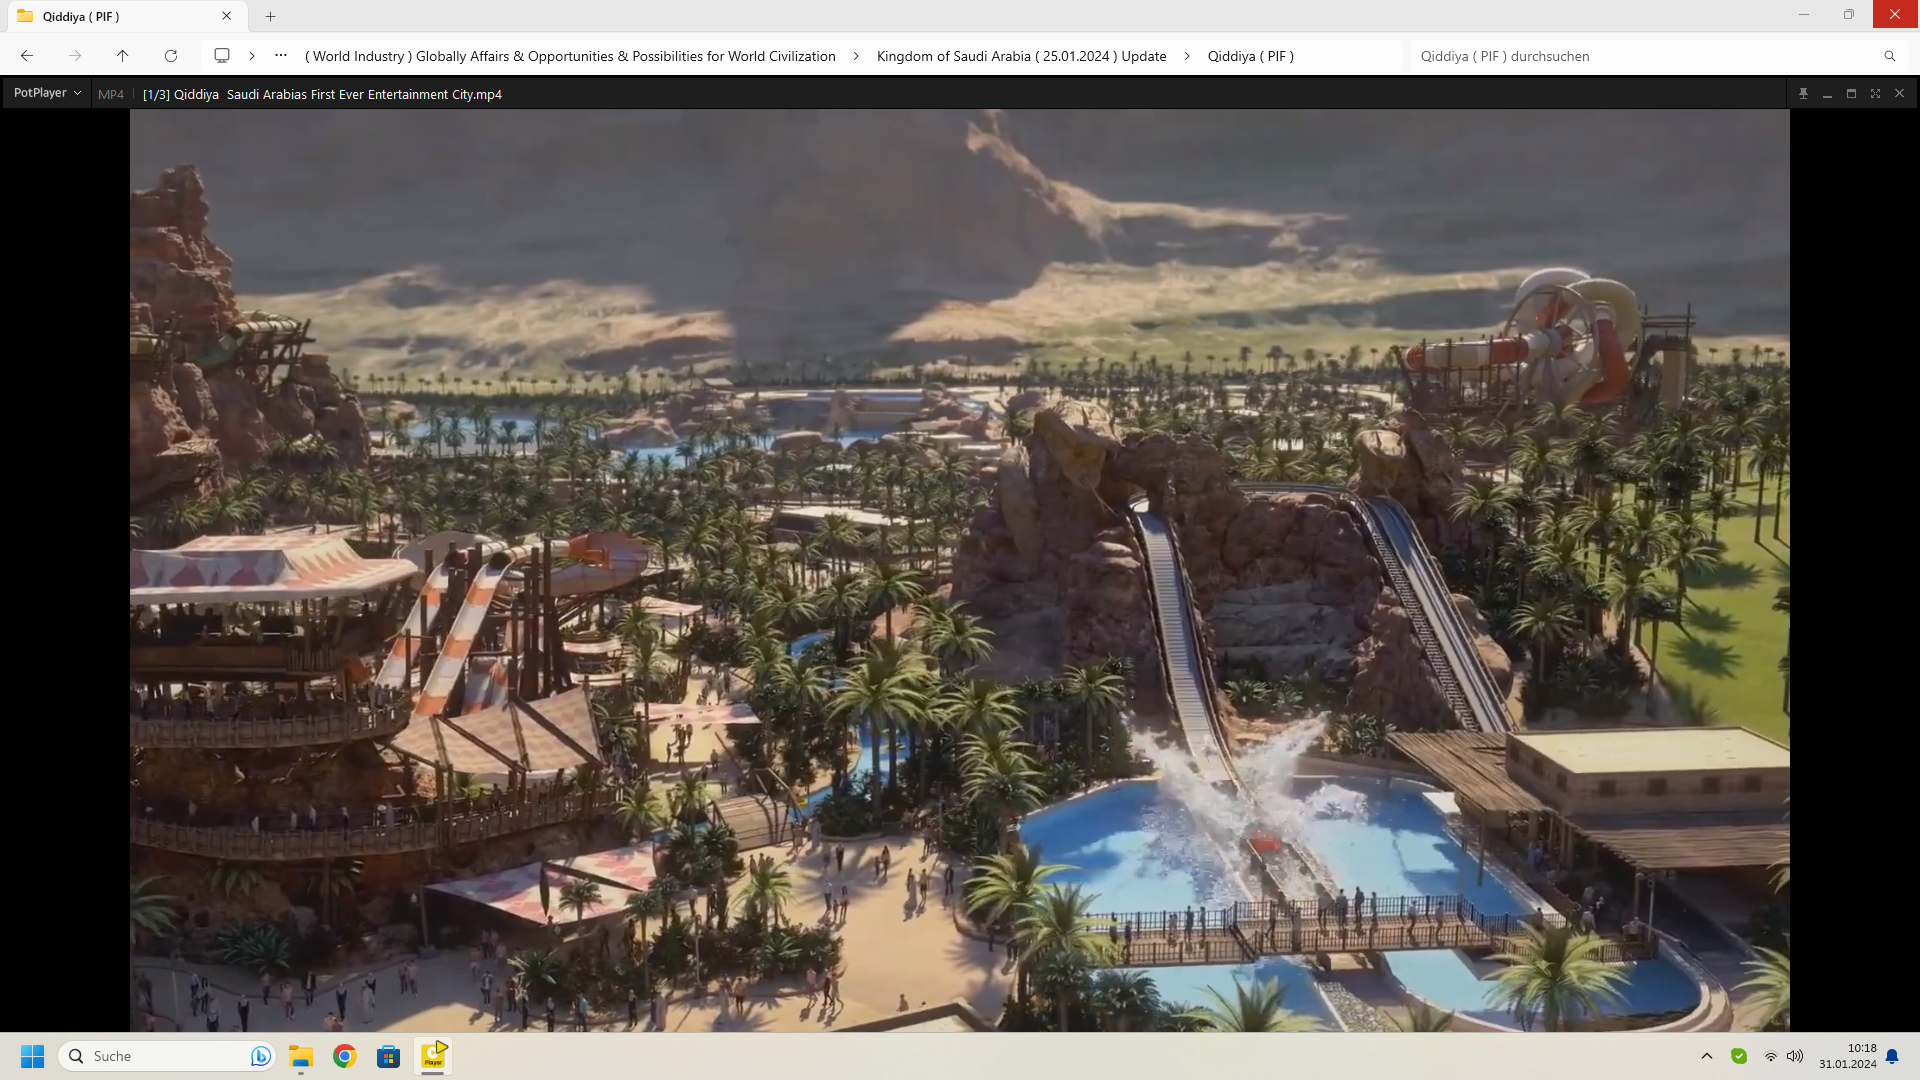Image resolution: width=1920 pixels, height=1080 pixels.
Task: Open Microsoft Store from the taskbar
Action: [388, 1056]
